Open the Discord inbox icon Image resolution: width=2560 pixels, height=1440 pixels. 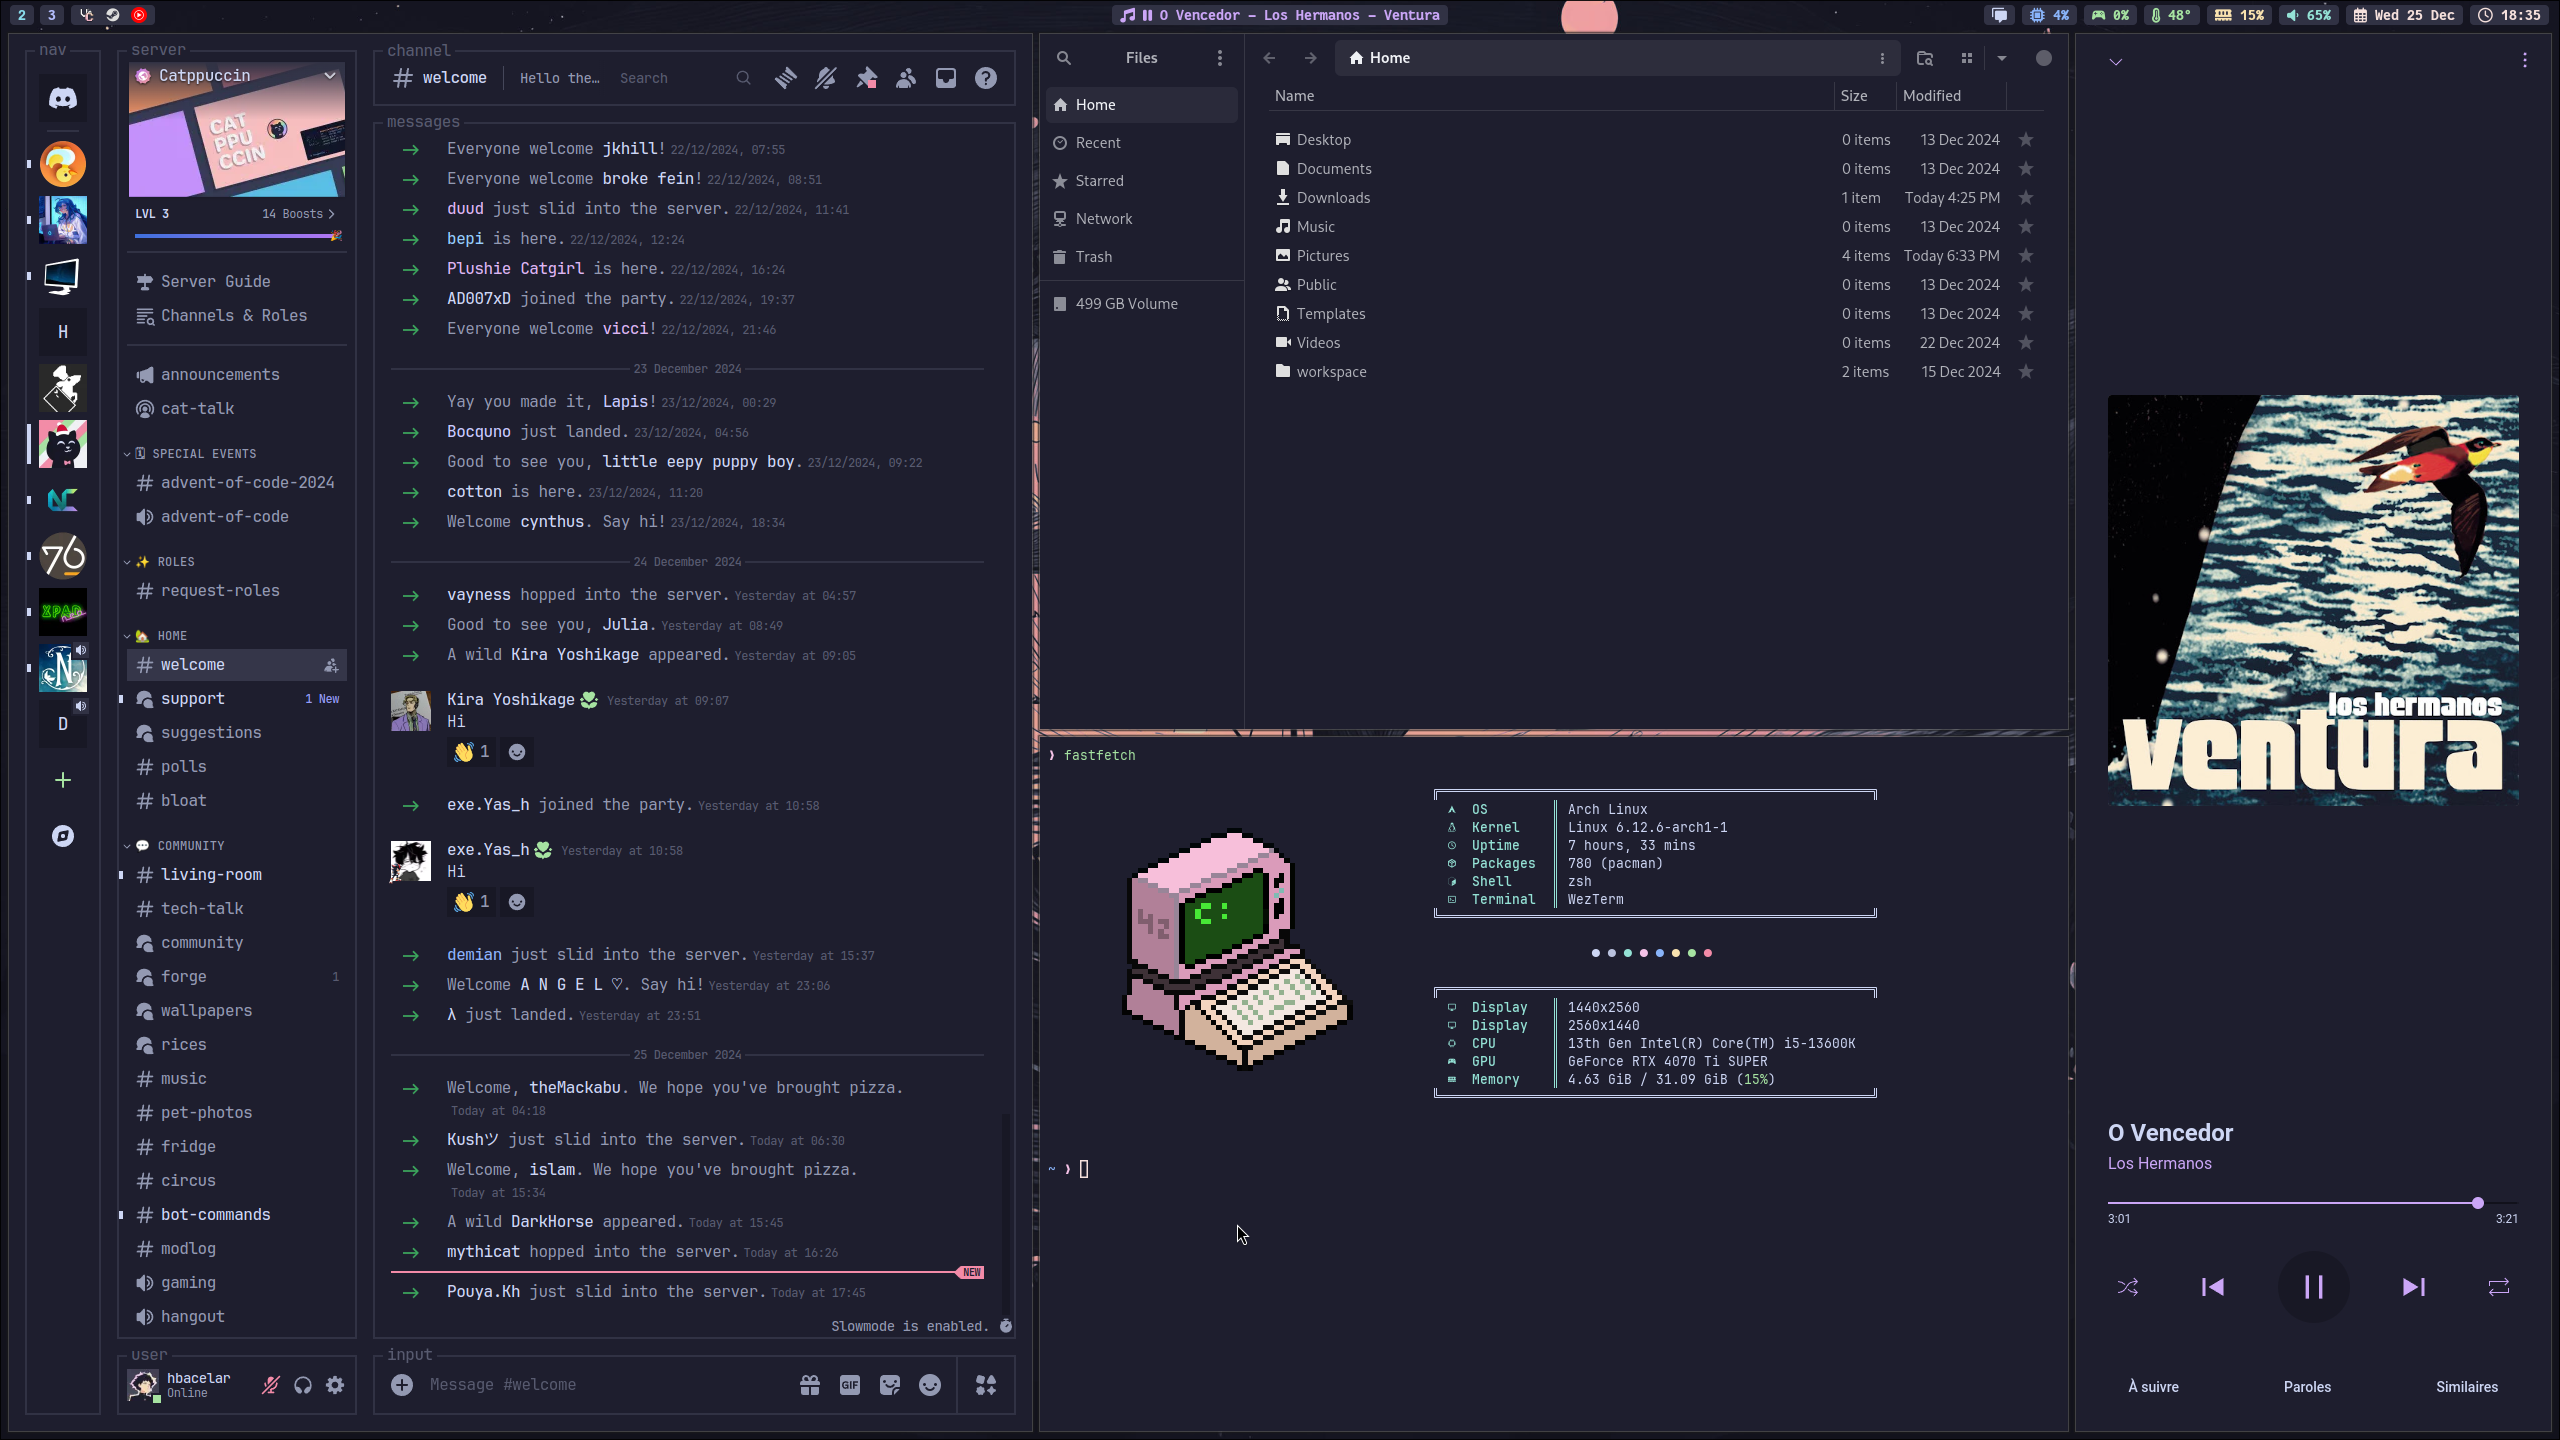click(x=946, y=78)
